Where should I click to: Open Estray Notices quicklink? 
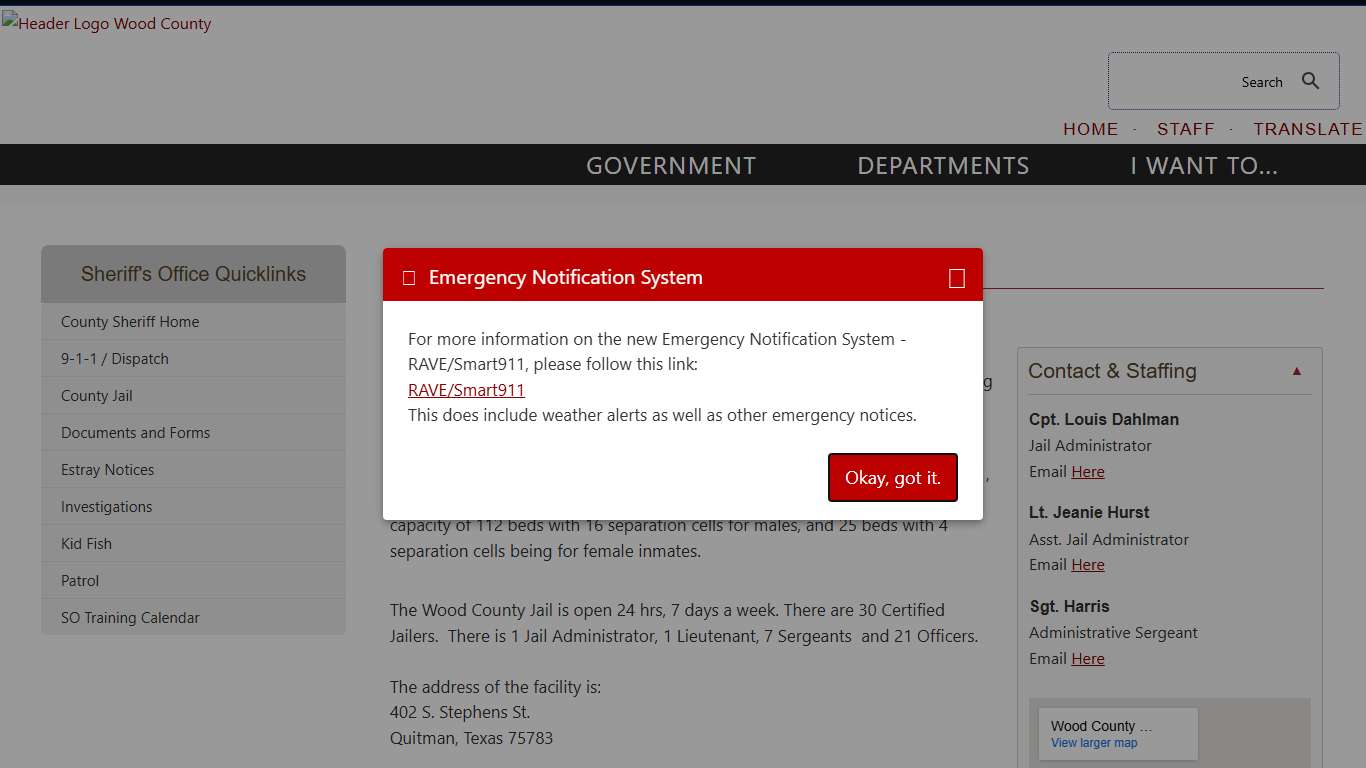click(108, 470)
